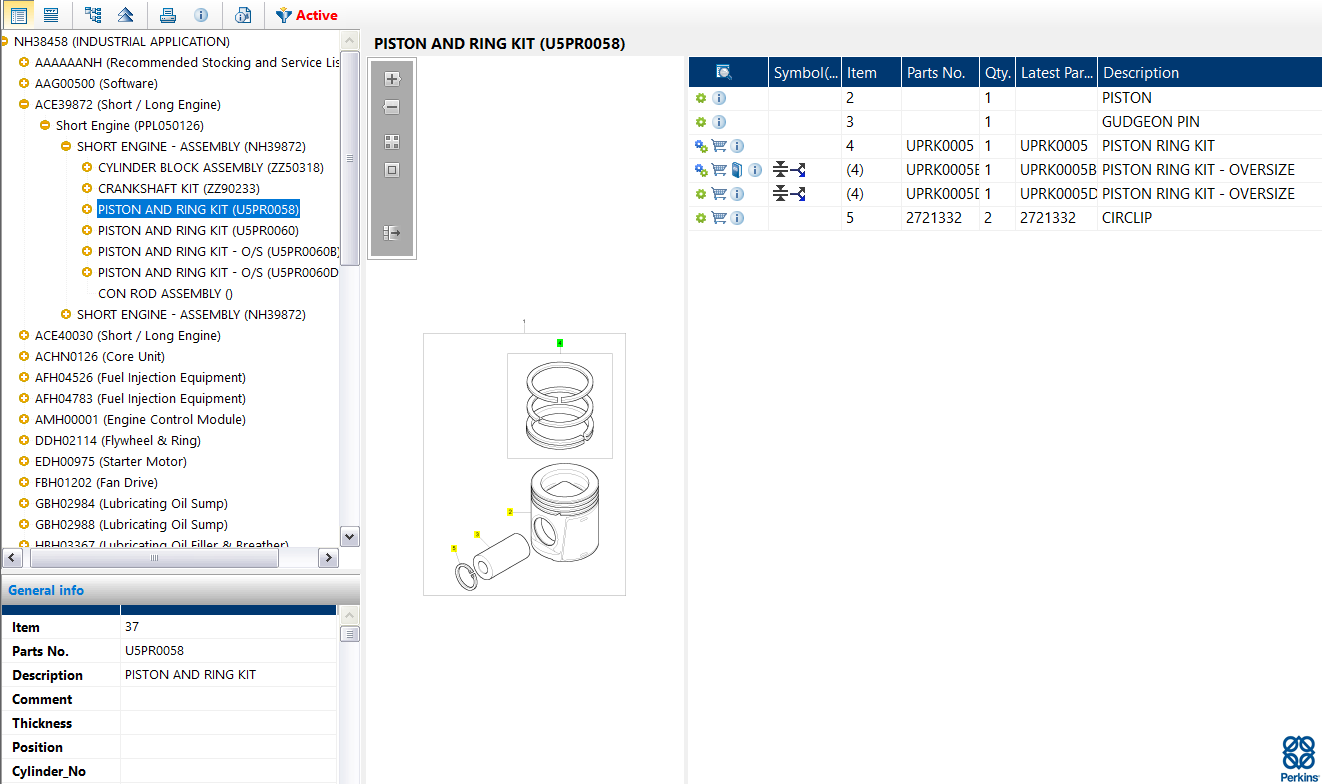The image size is (1322, 784).
Task: Select GBH02984 (Lubricating Oil Sump) tree item
Action: tap(131, 504)
